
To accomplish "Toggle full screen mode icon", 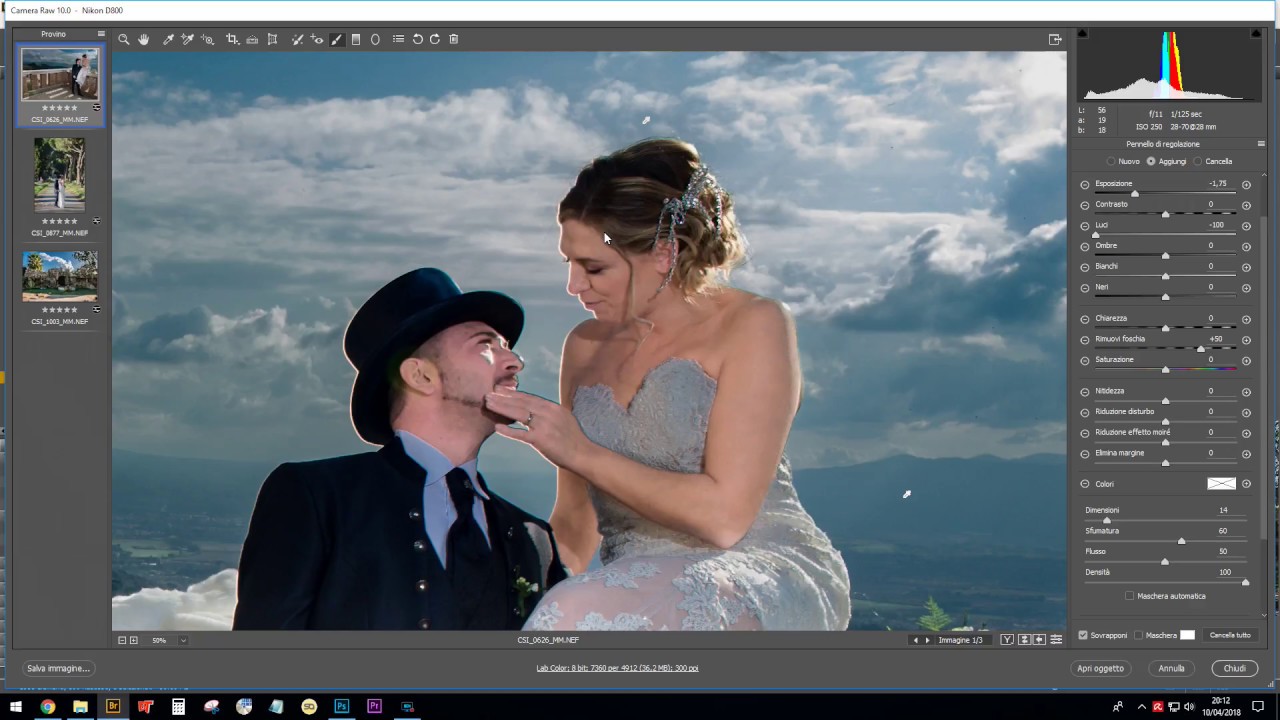I will [x=1055, y=39].
